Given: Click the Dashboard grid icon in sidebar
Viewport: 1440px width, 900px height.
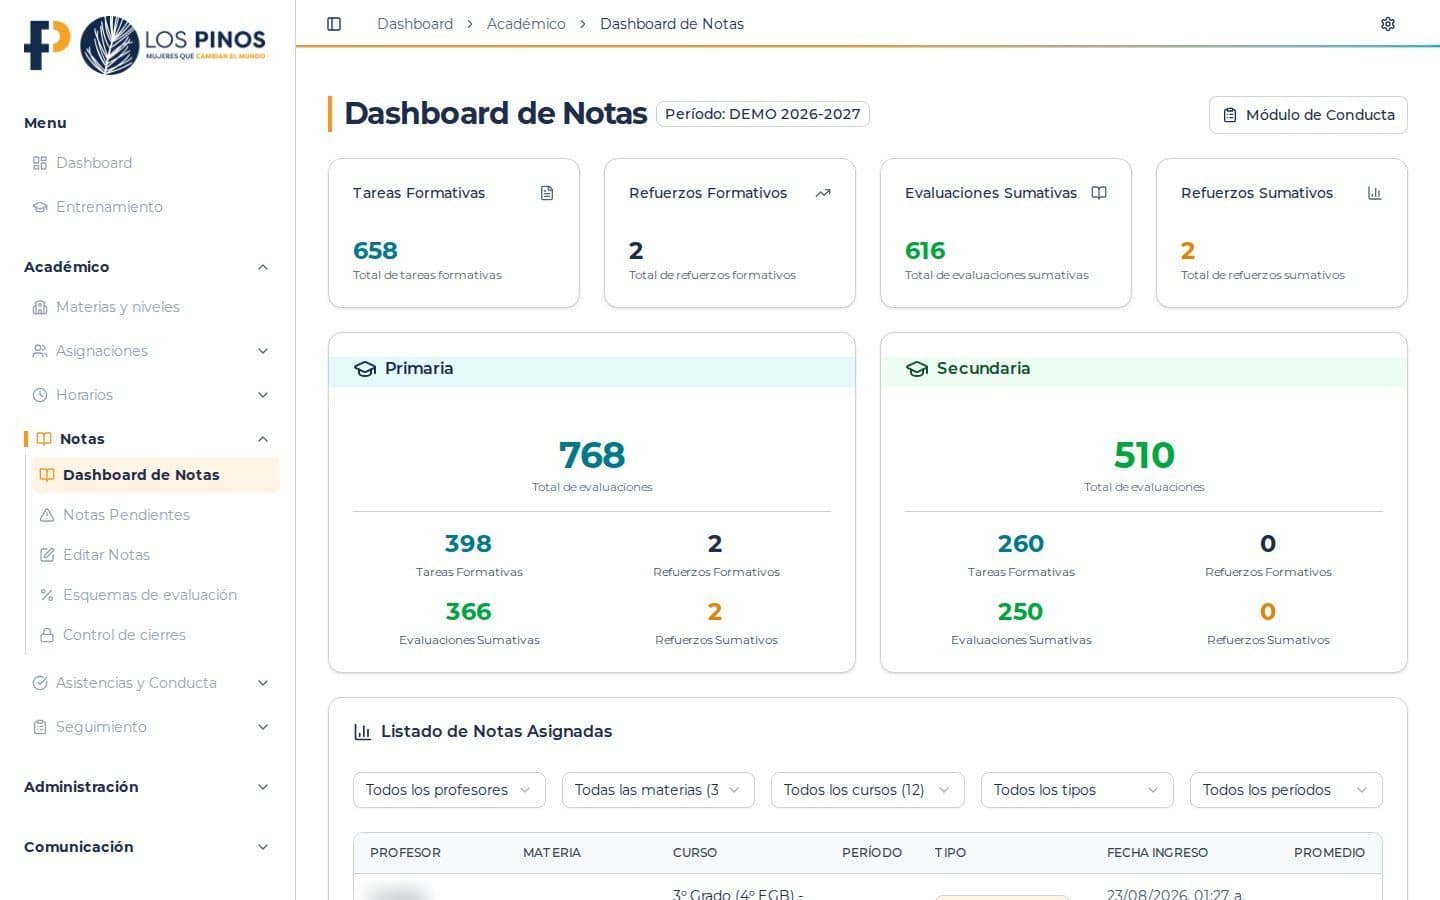Looking at the screenshot, I should point(40,163).
